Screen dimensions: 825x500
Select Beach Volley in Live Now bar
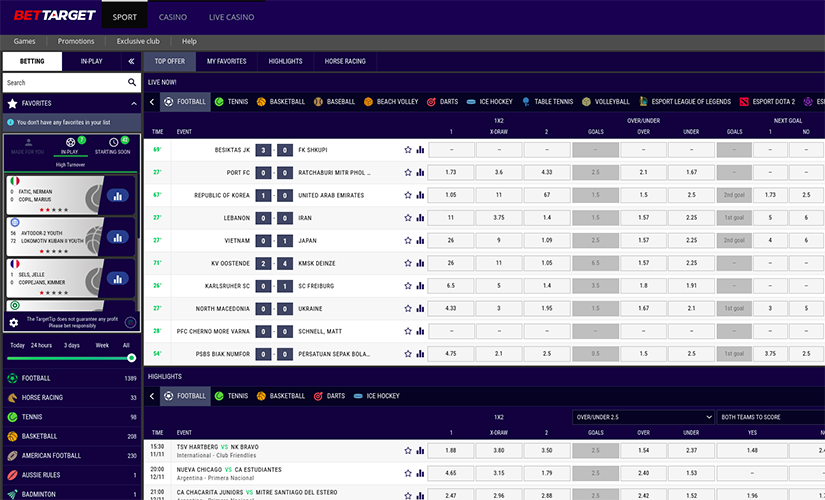click(x=391, y=102)
